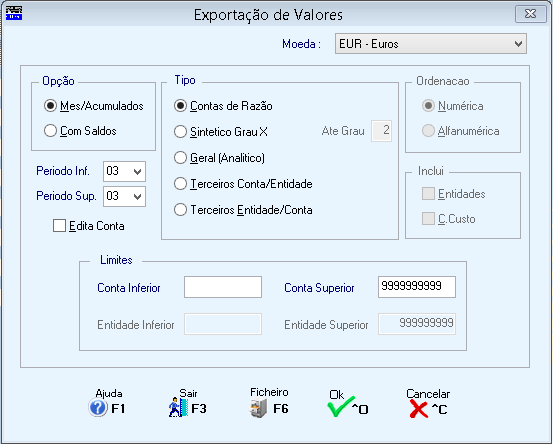Screen dimensions: 553x444
Task: Click the red Cancelar X icon
Action: [419, 409]
